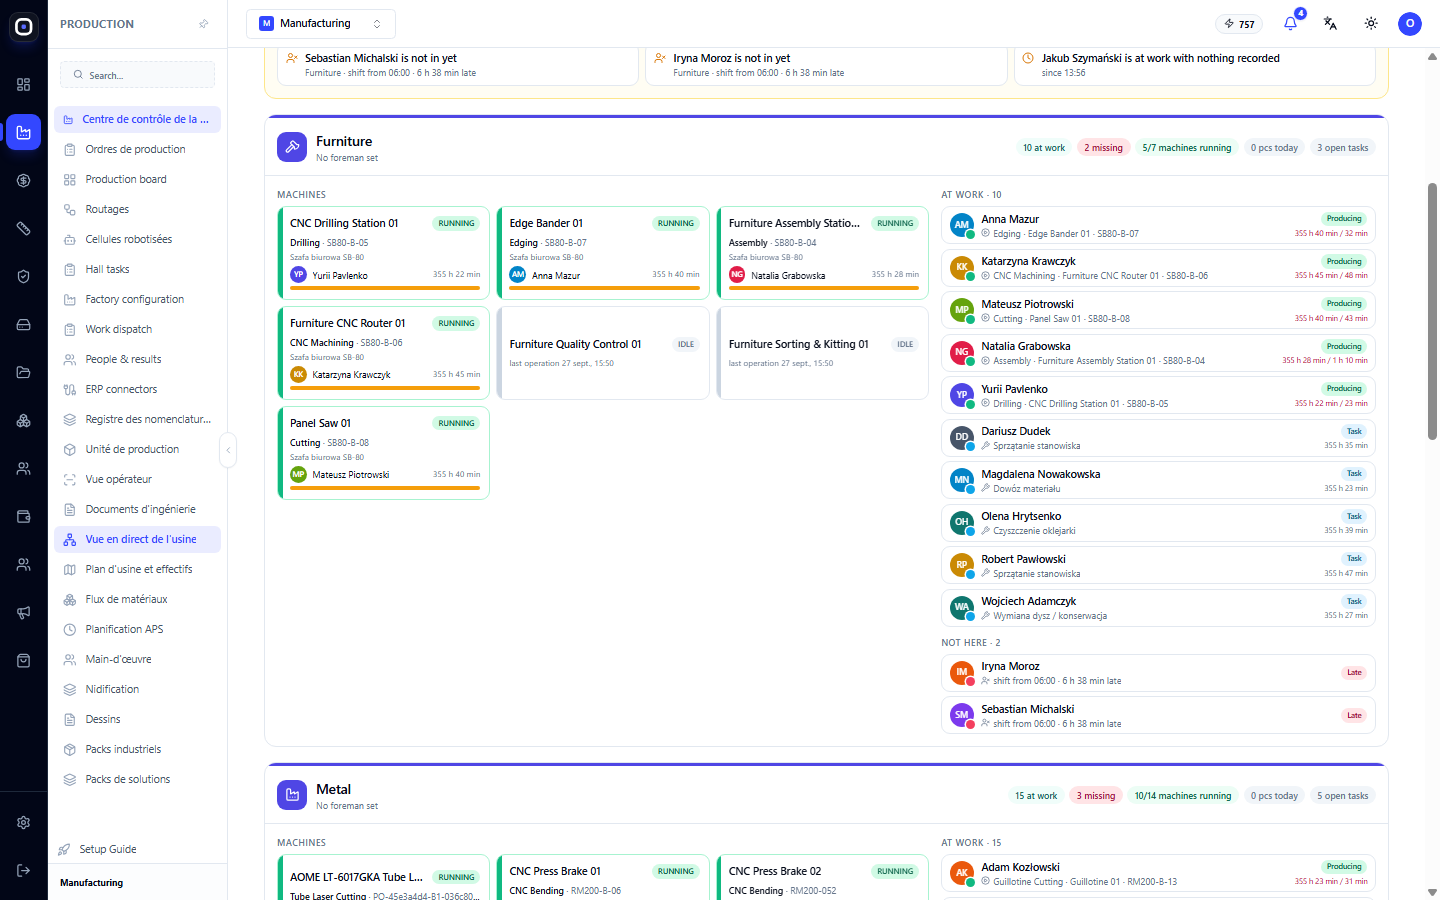Open the notifications bell
This screenshot has height=900, width=1440.
pos(1291,23)
